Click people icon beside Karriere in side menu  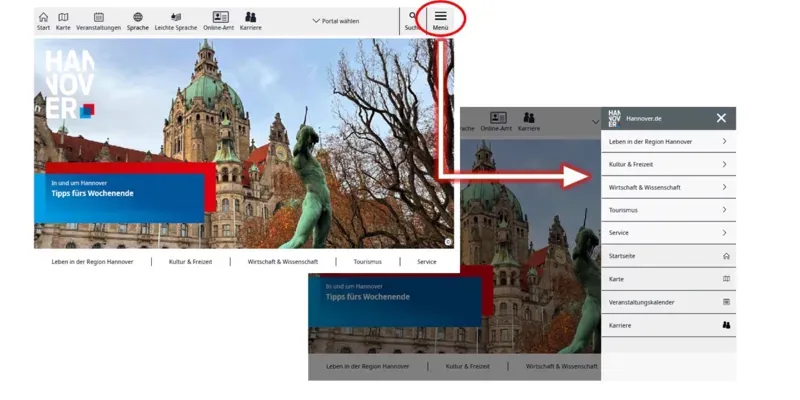727,325
